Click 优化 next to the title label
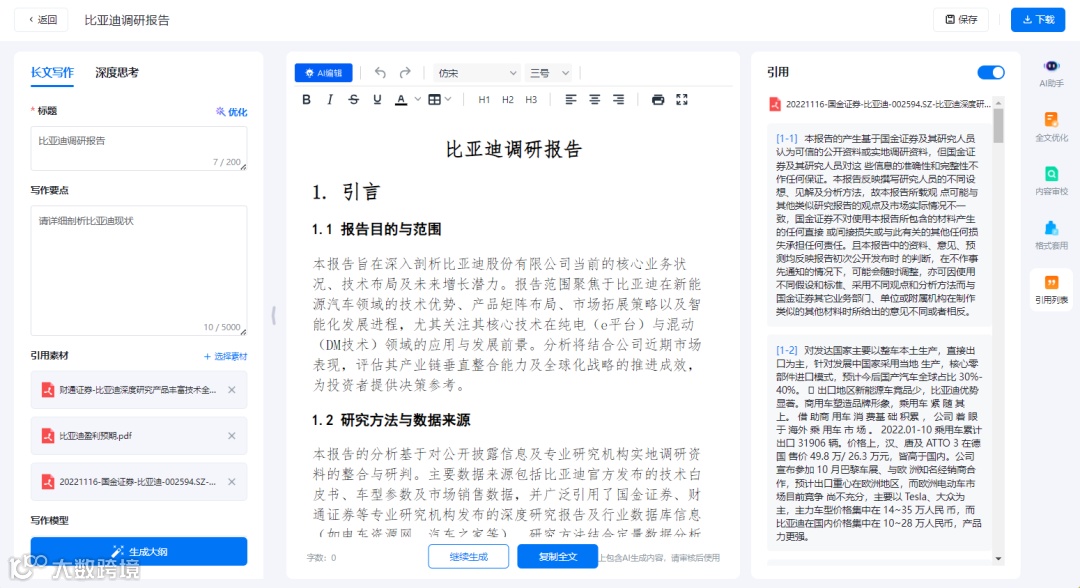This screenshot has width=1080, height=588. click(231, 112)
